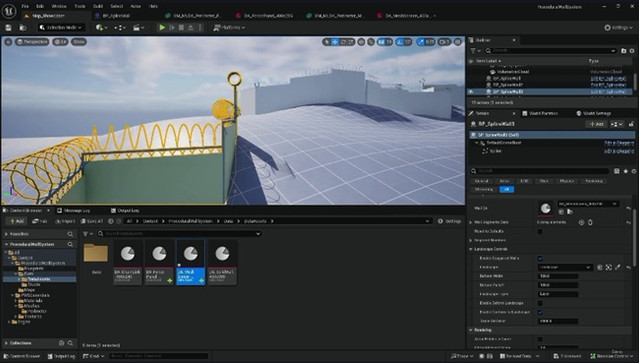Check the Reset to Defaults checkbox
The image size is (639, 363).
pos(540,231)
